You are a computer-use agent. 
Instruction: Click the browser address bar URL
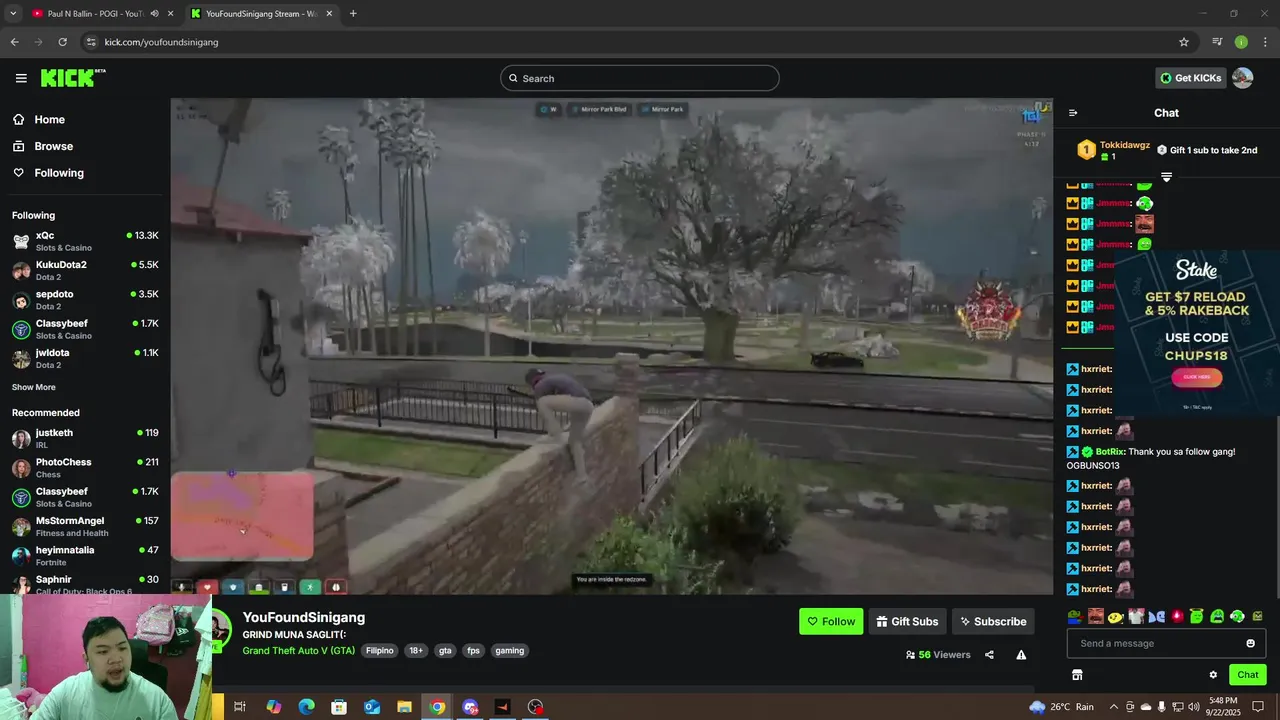coord(161,42)
